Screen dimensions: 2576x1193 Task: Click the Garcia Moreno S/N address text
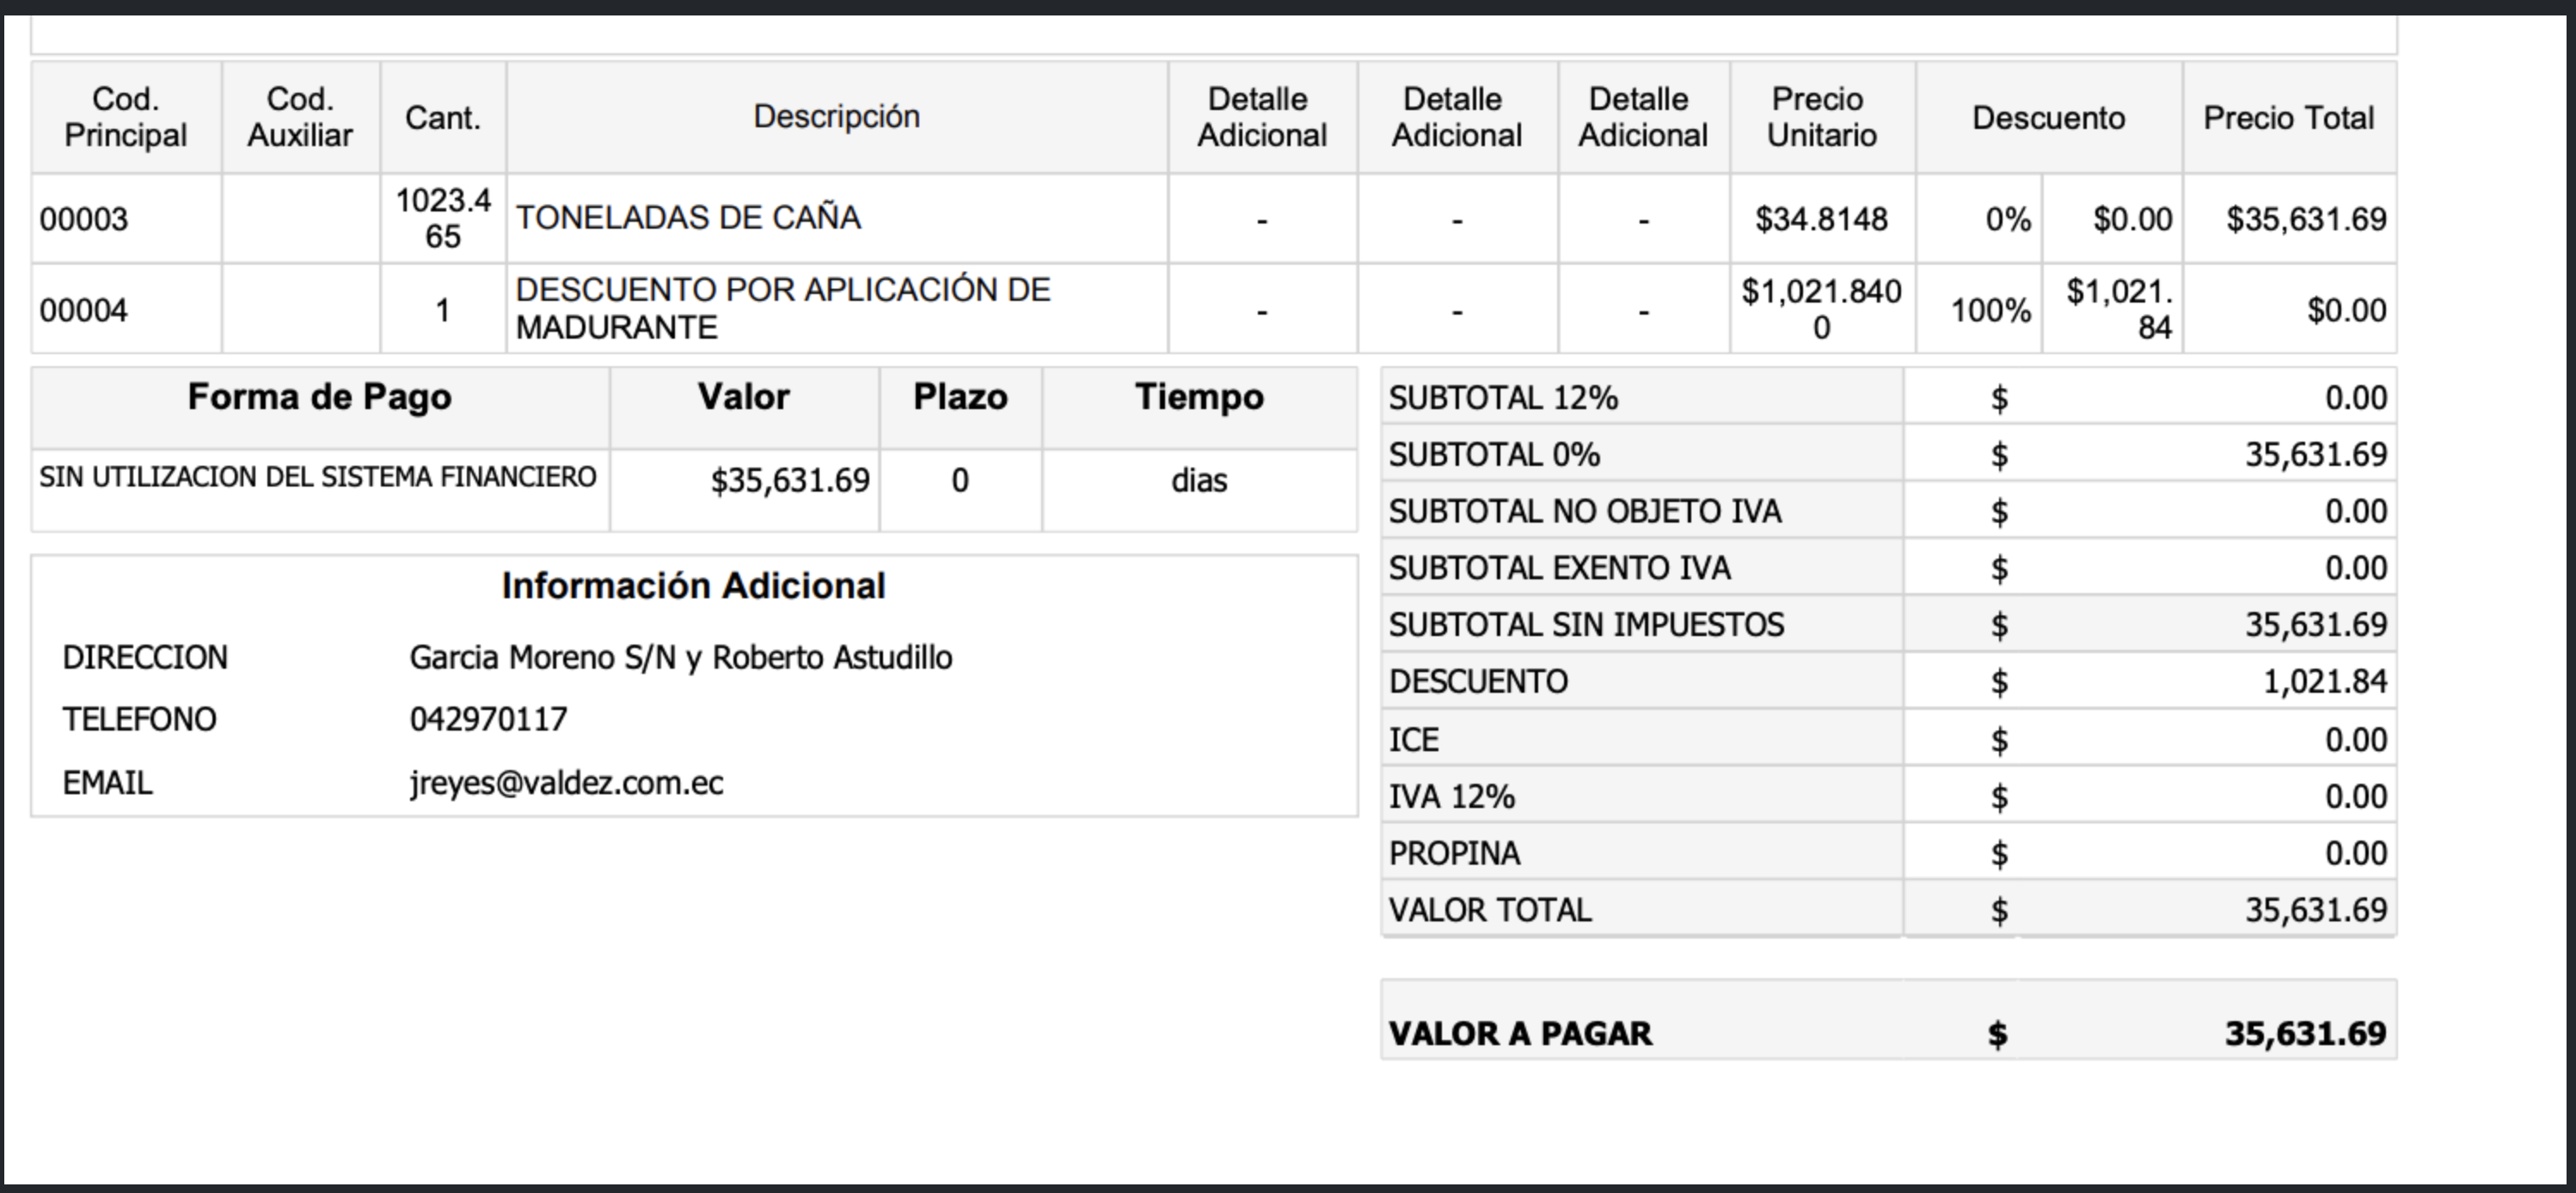(680, 658)
